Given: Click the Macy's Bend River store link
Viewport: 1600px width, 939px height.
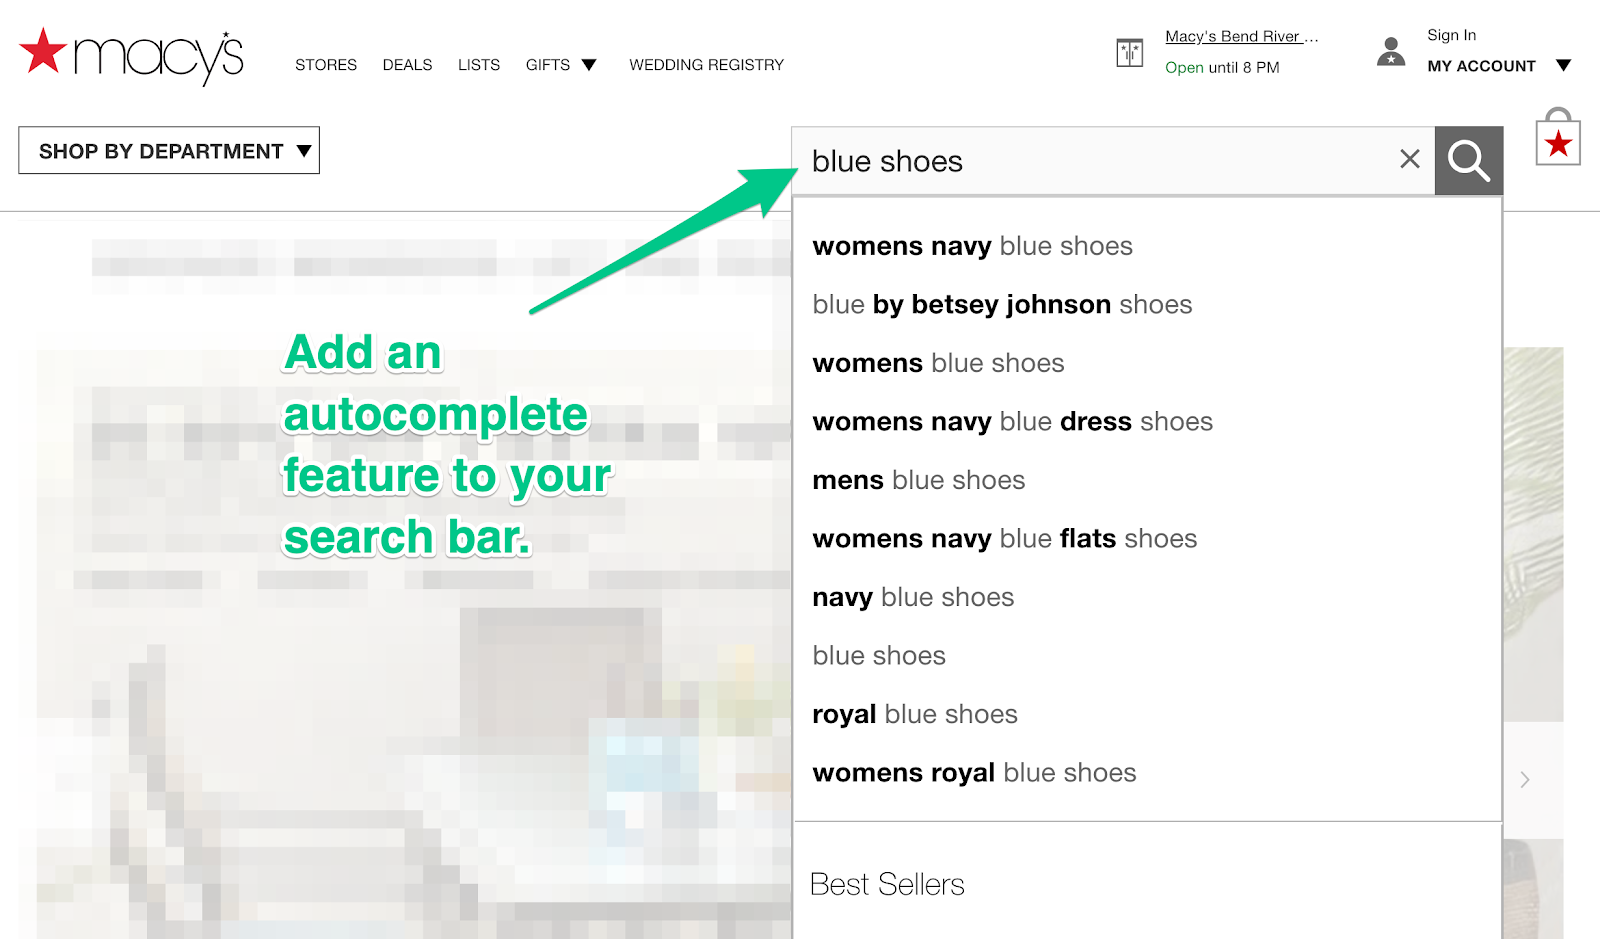Looking at the screenshot, I should 1242,36.
